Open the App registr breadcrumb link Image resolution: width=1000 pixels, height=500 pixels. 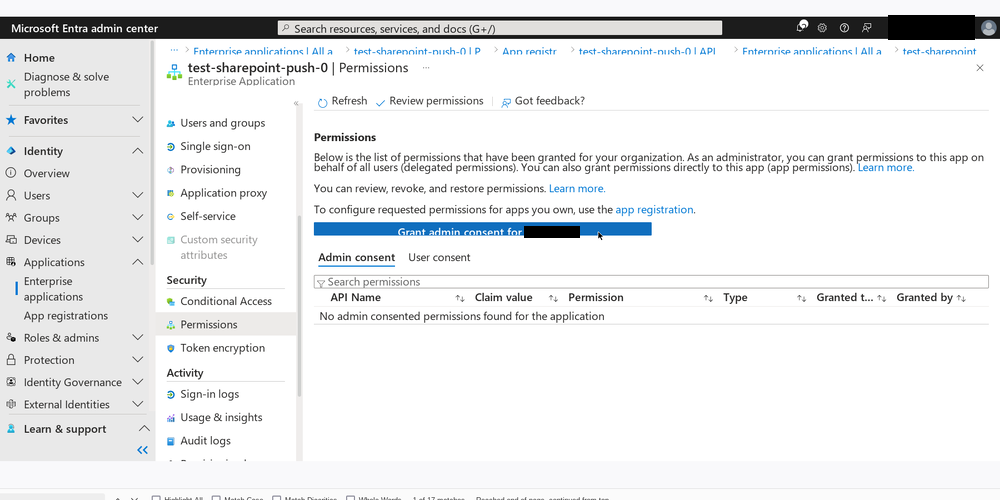(529, 51)
